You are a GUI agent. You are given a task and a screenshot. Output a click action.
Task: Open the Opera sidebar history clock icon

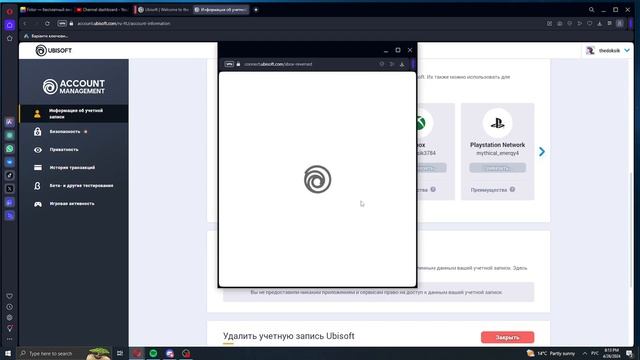pos(9,307)
